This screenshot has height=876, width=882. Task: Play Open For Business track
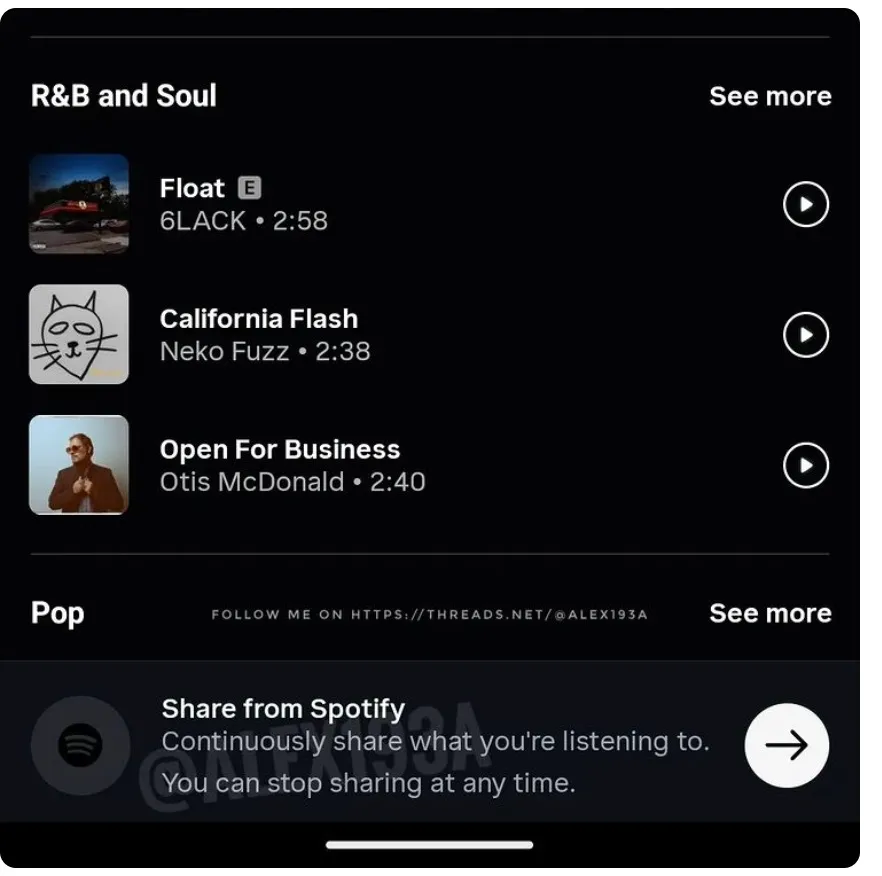[805, 465]
